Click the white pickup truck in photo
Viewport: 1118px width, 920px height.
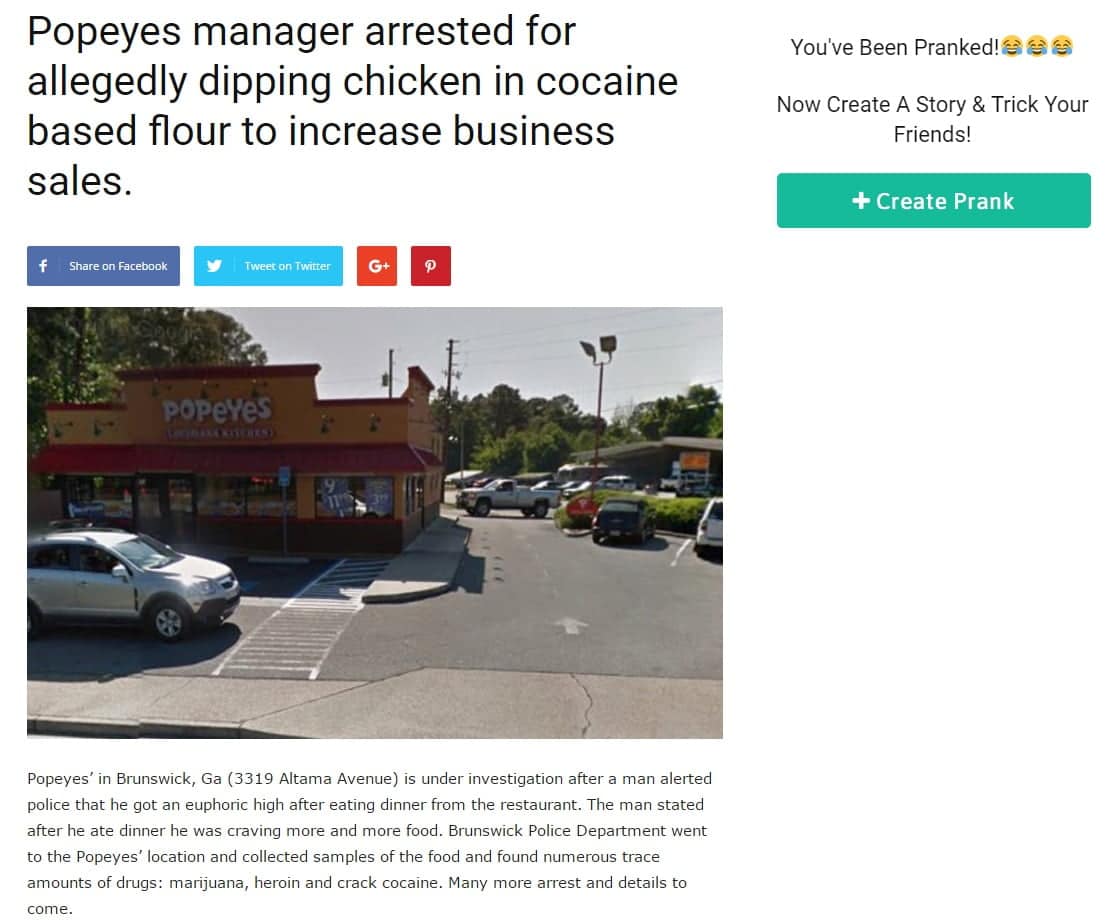(508, 497)
